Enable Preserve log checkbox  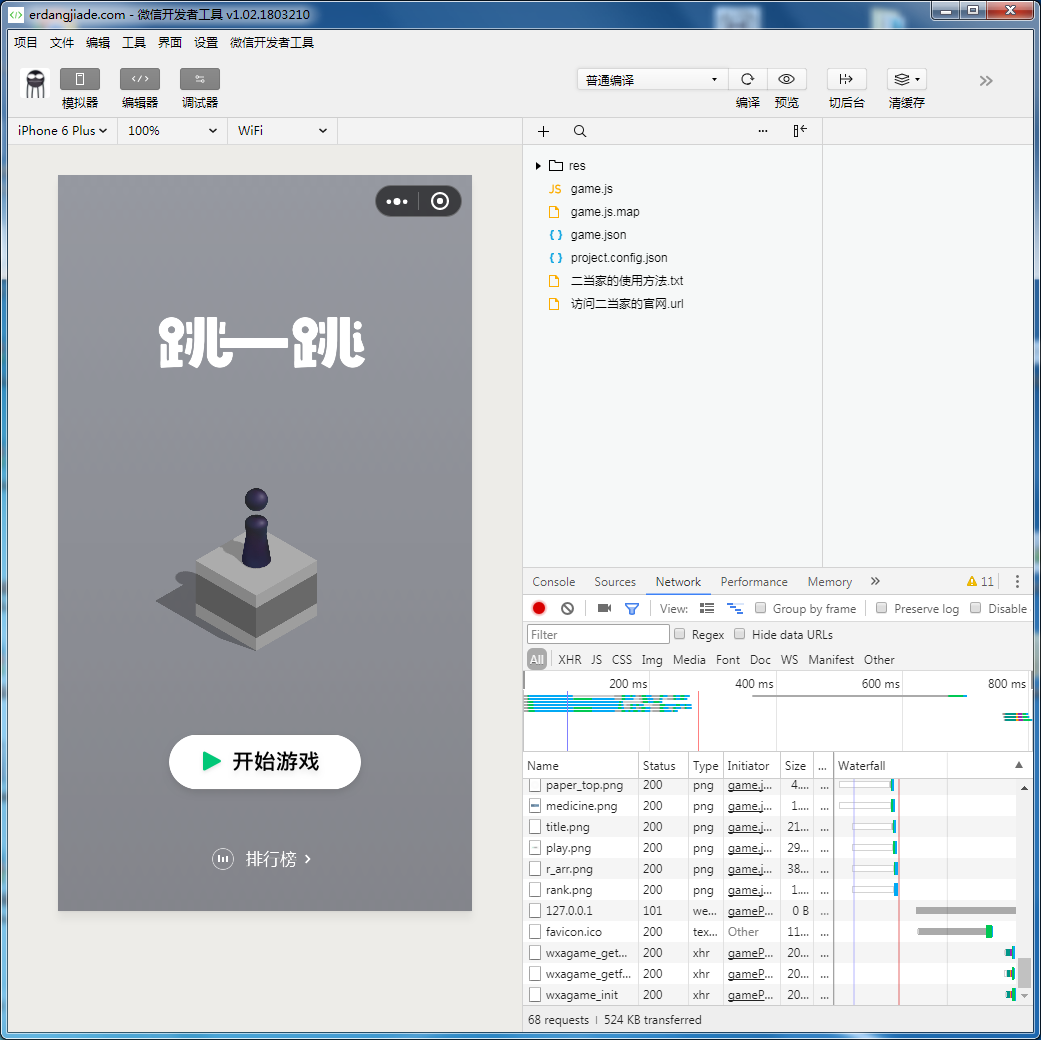click(882, 608)
